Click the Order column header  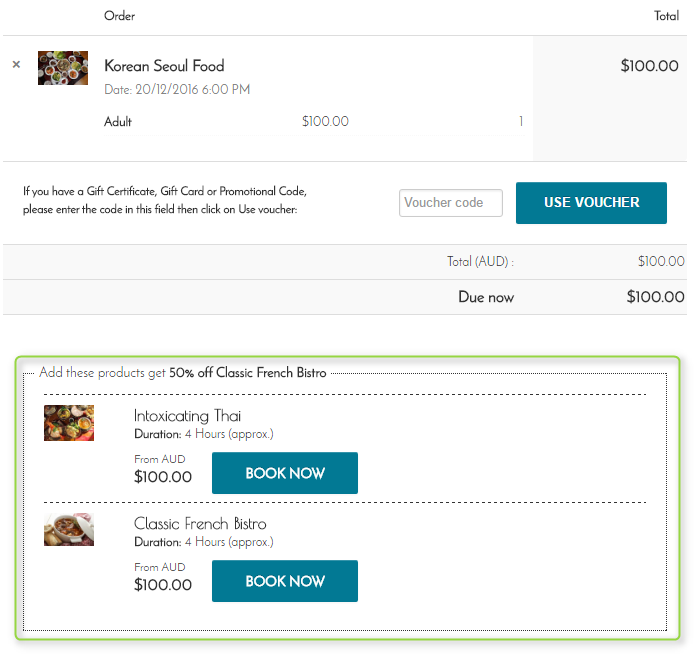pyautogui.click(x=119, y=16)
